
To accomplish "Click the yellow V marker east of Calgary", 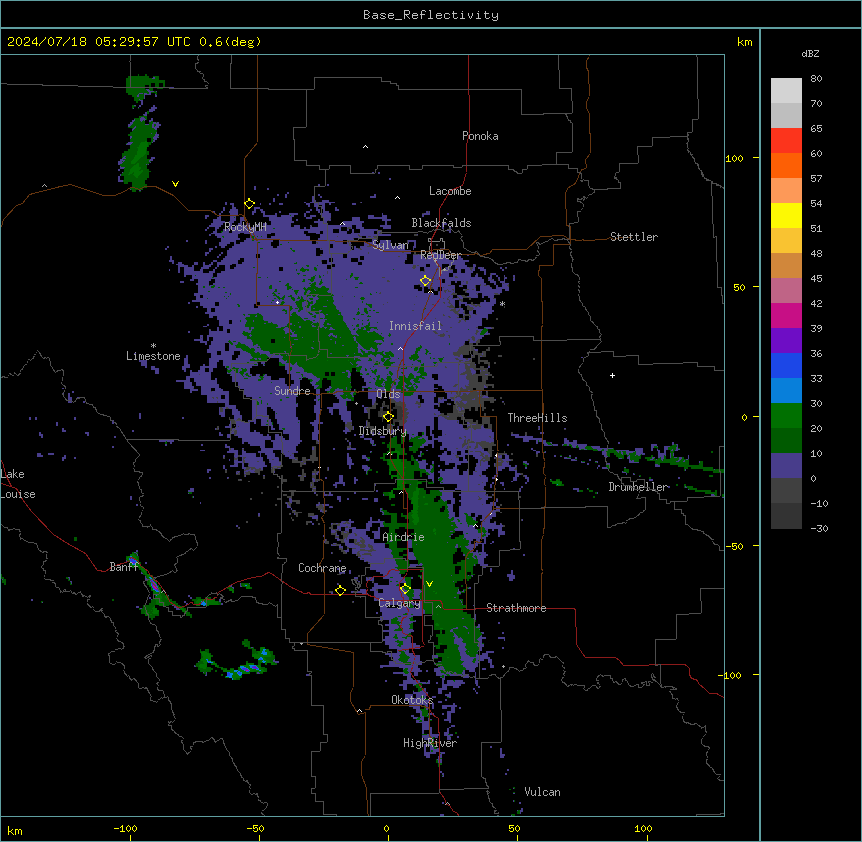I will pos(429,584).
